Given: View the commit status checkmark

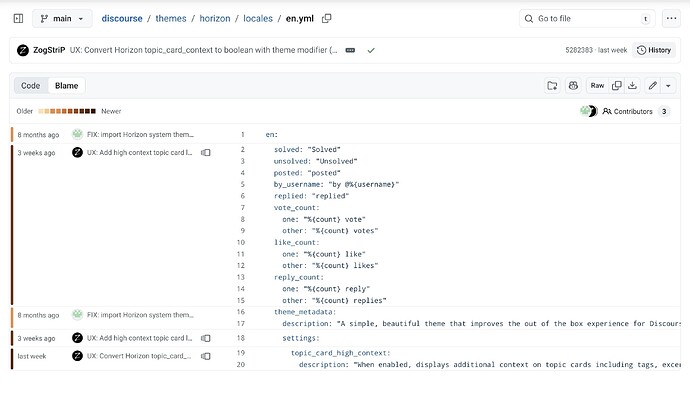Looking at the screenshot, I should pyautogui.click(x=371, y=50).
